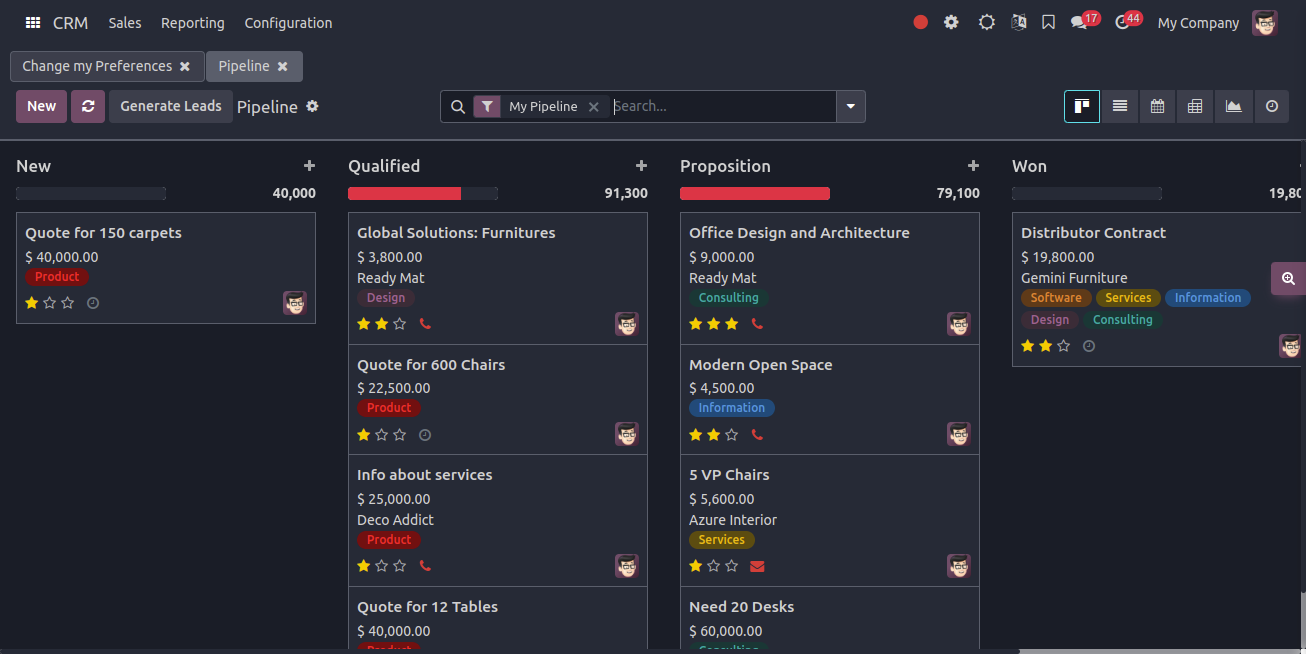
Task: Click the Proposition column progress bar
Action: coord(755,193)
